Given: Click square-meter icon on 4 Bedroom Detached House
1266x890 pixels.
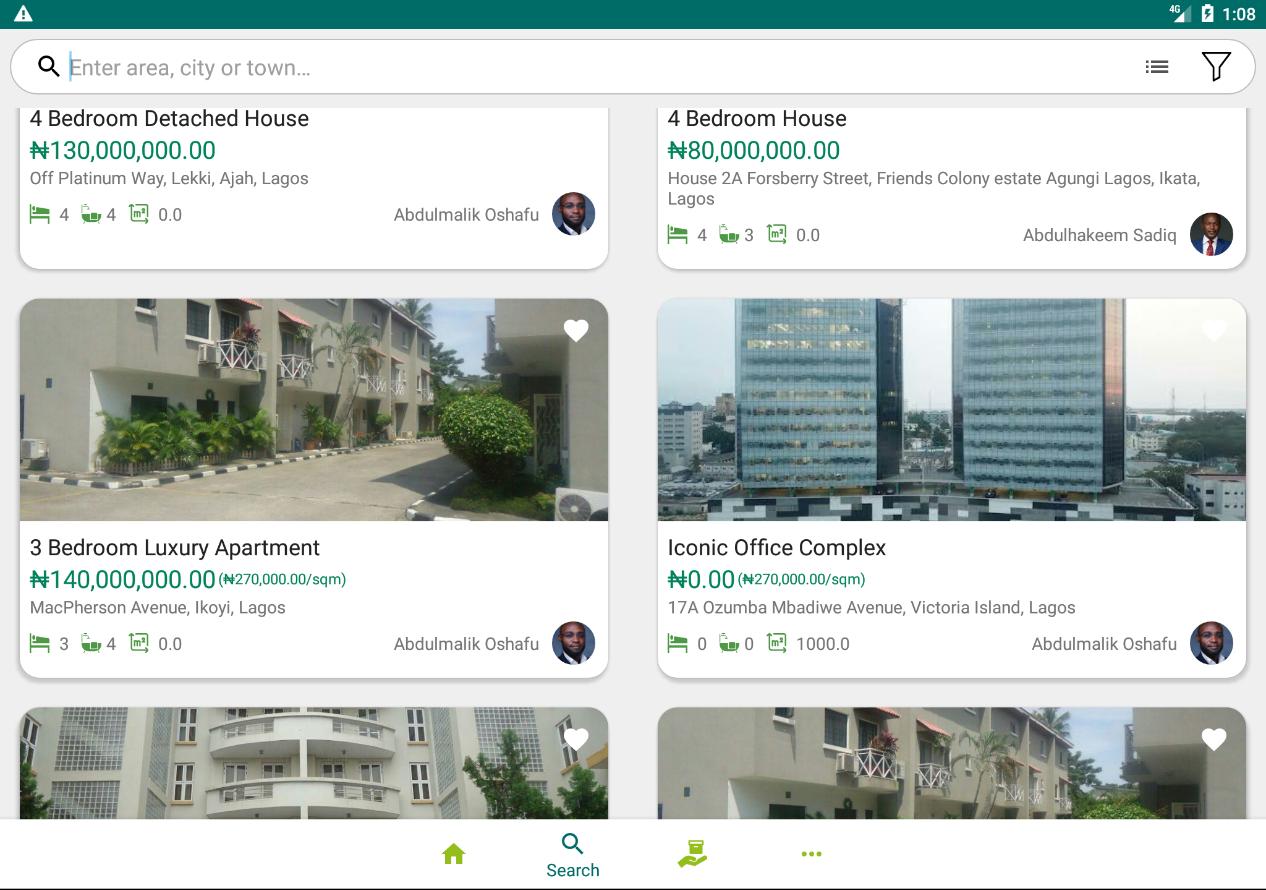Looking at the screenshot, I should (139, 214).
